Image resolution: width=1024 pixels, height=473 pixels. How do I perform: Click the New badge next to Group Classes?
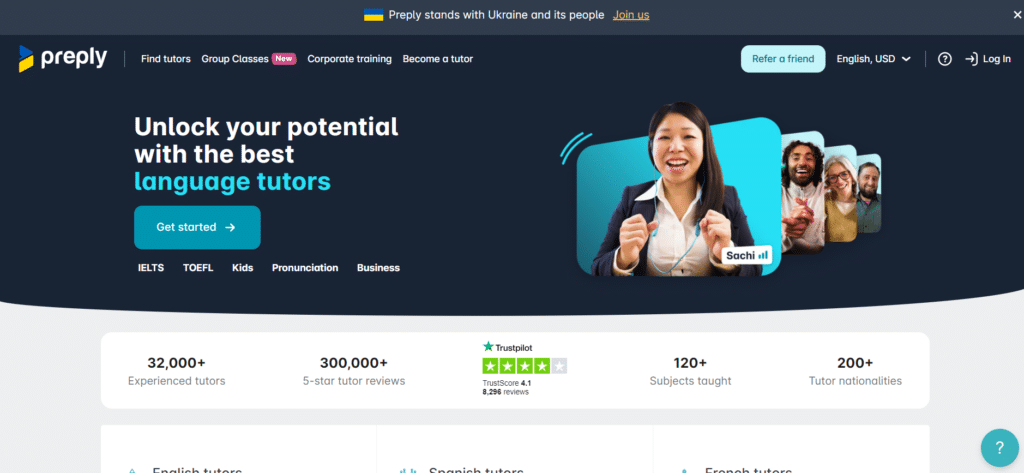pyautogui.click(x=284, y=59)
